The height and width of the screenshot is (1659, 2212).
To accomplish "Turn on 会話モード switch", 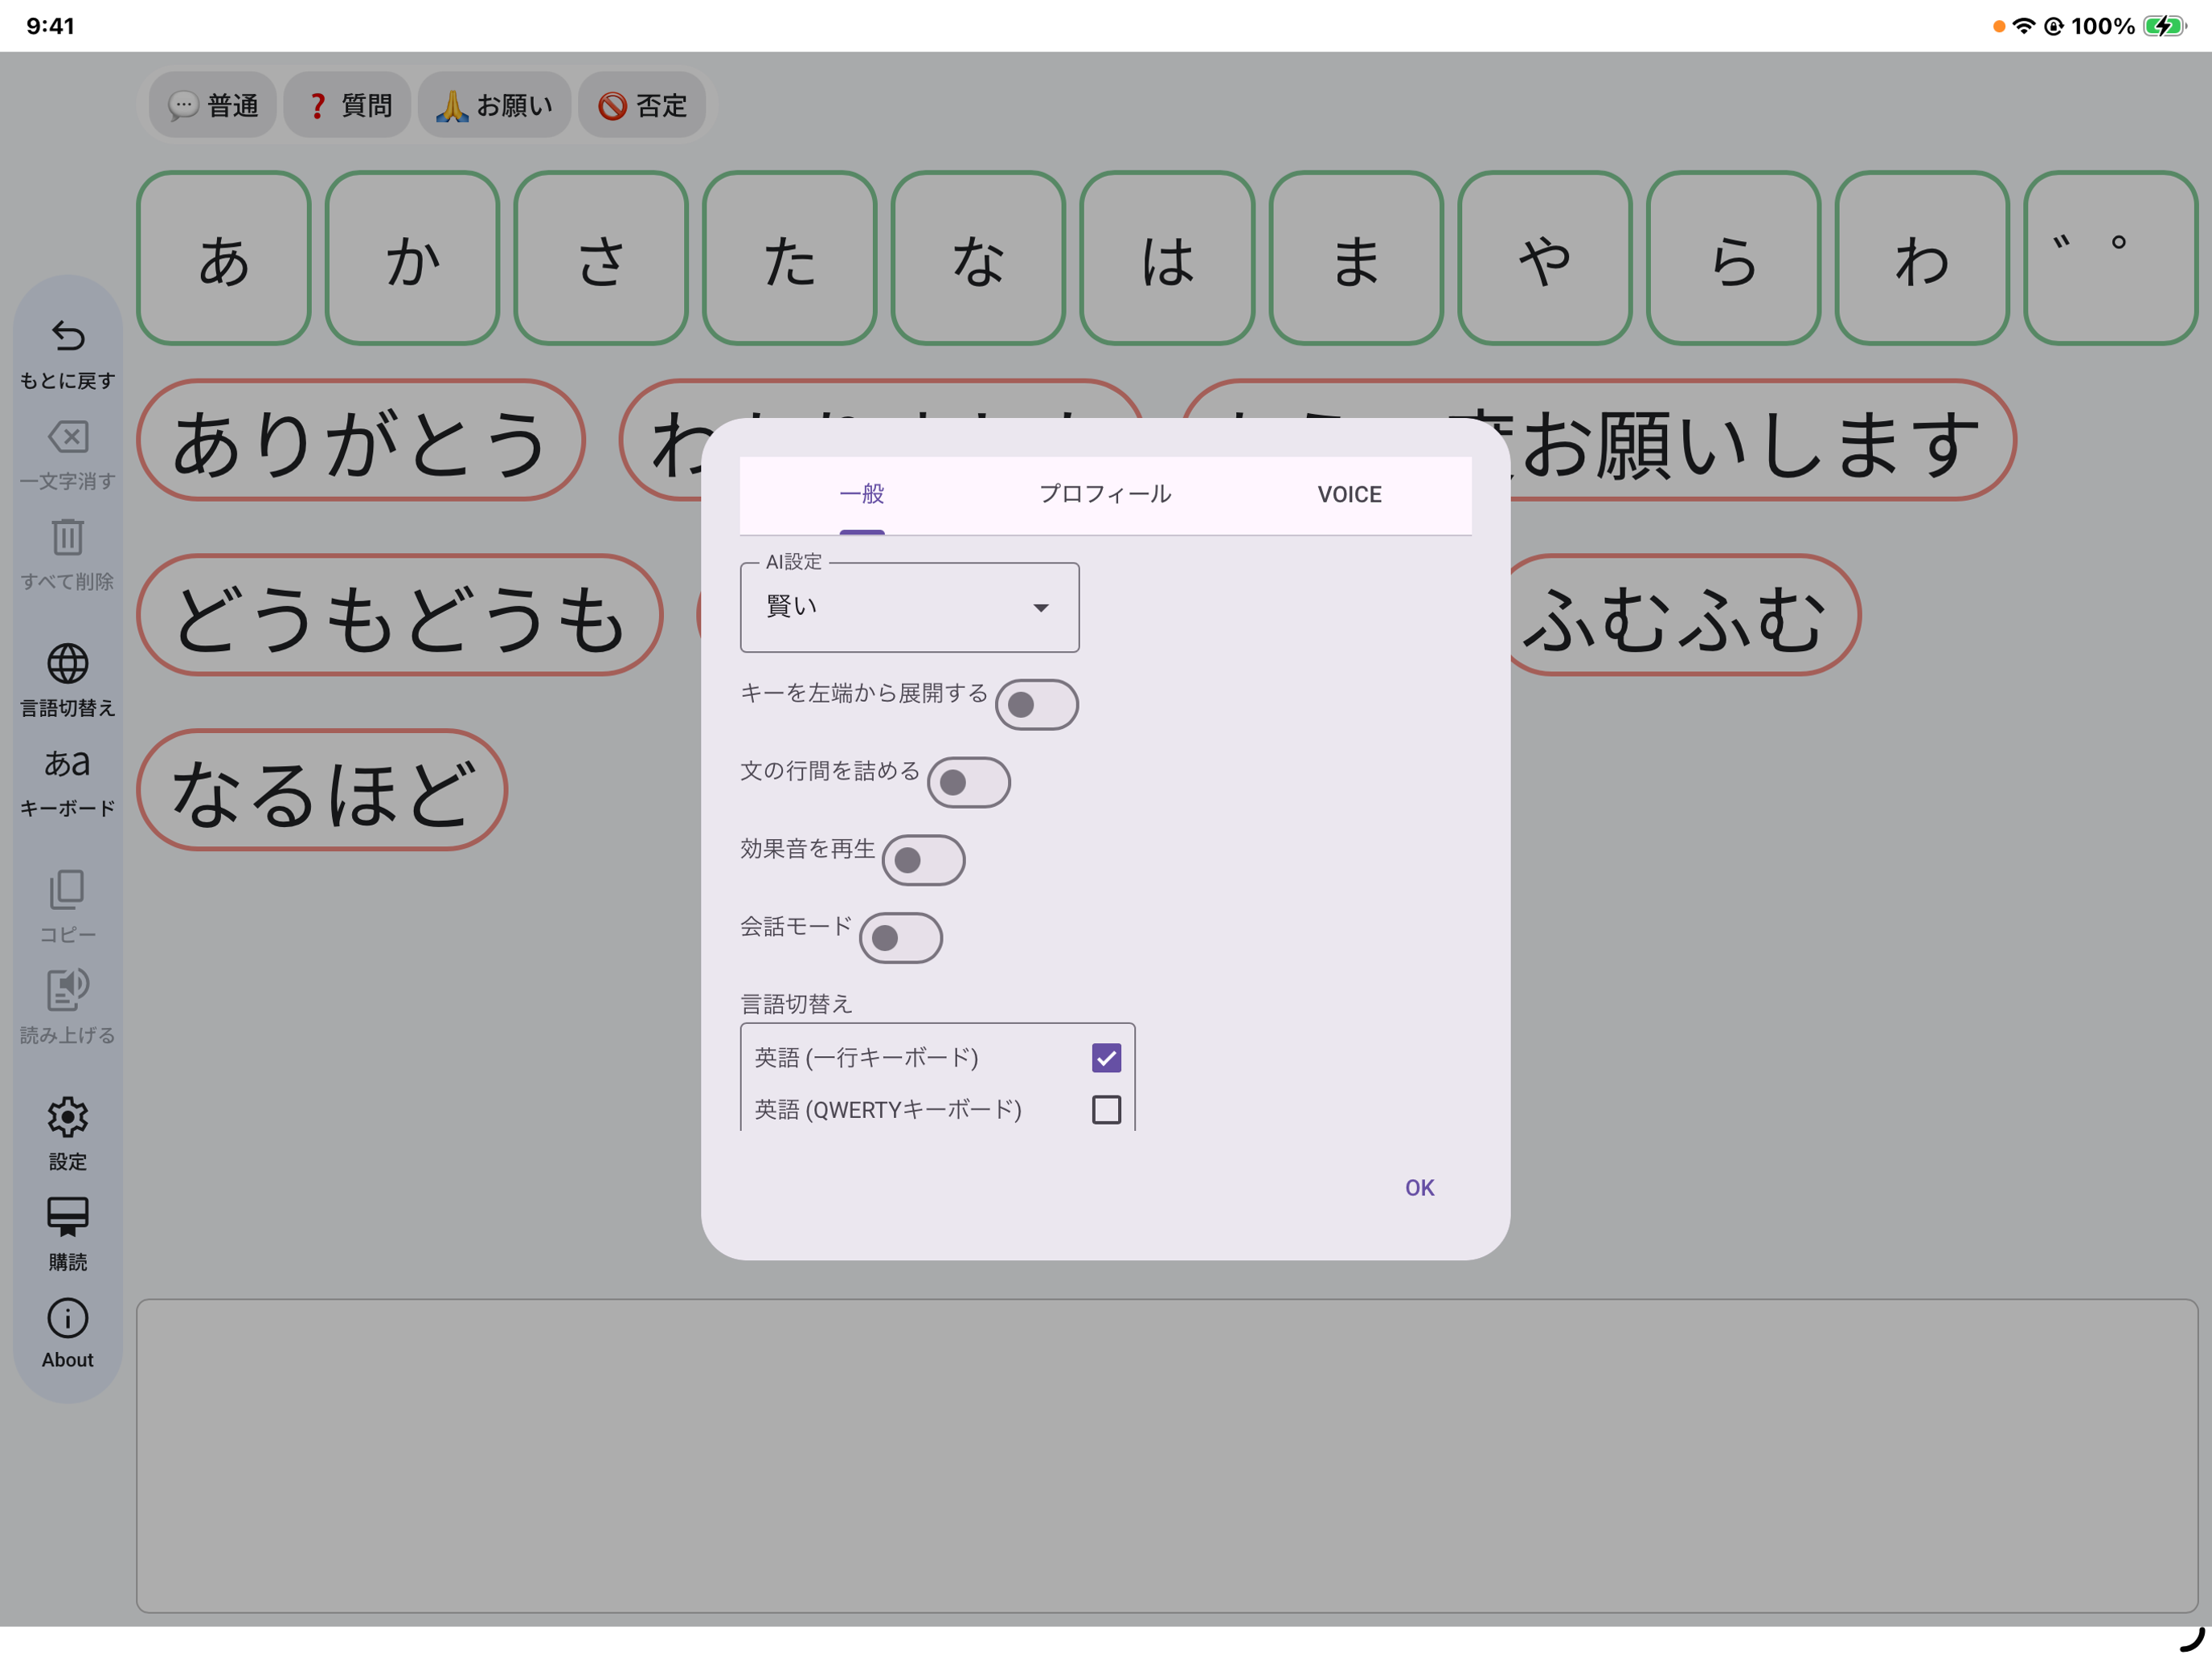I will point(901,938).
